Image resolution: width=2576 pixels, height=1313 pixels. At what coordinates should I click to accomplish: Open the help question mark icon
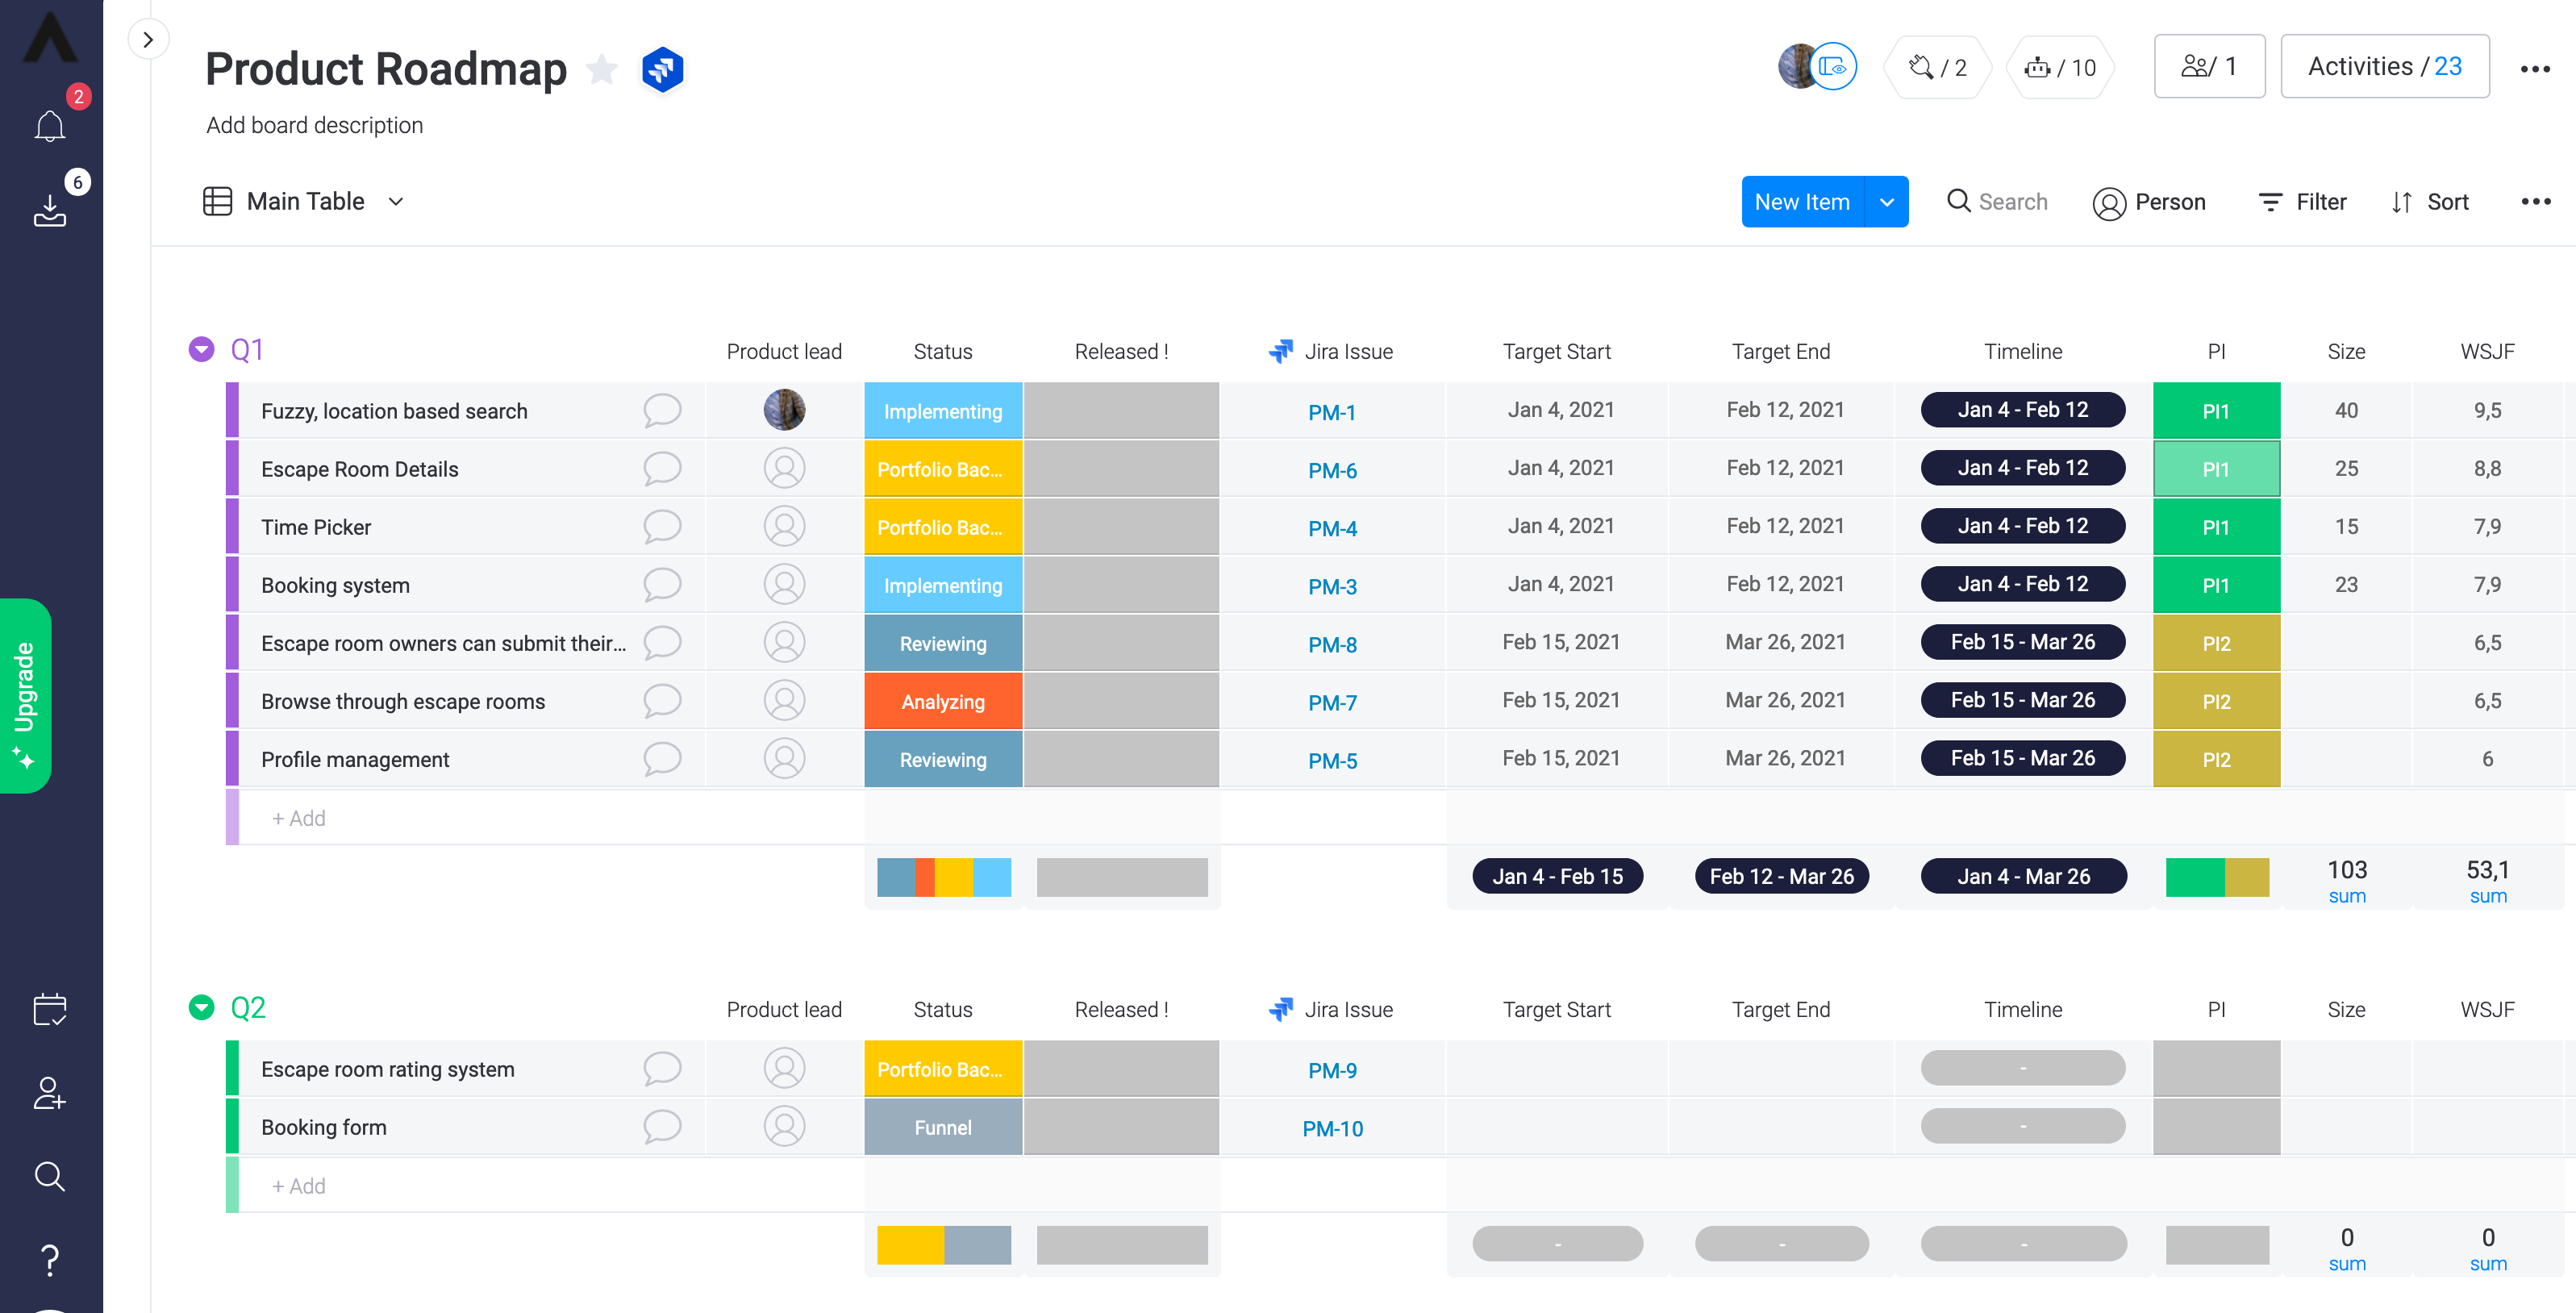click(49, 1259)
